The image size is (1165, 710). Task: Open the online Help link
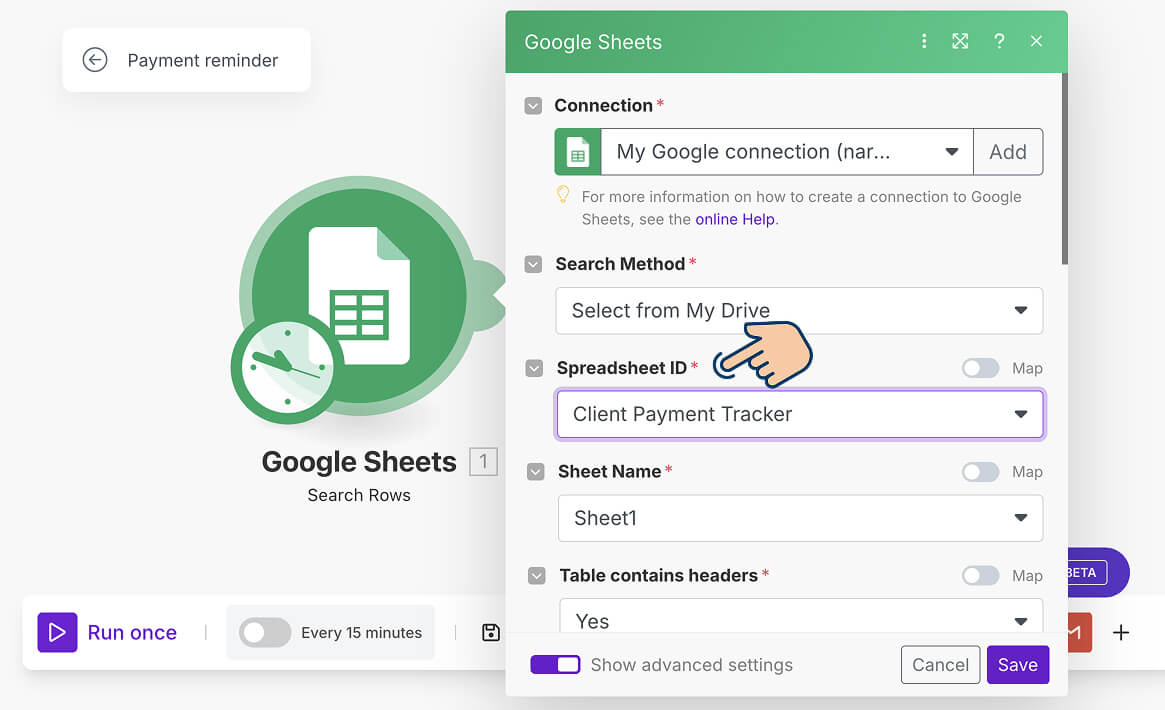click(x=735, y=219)
